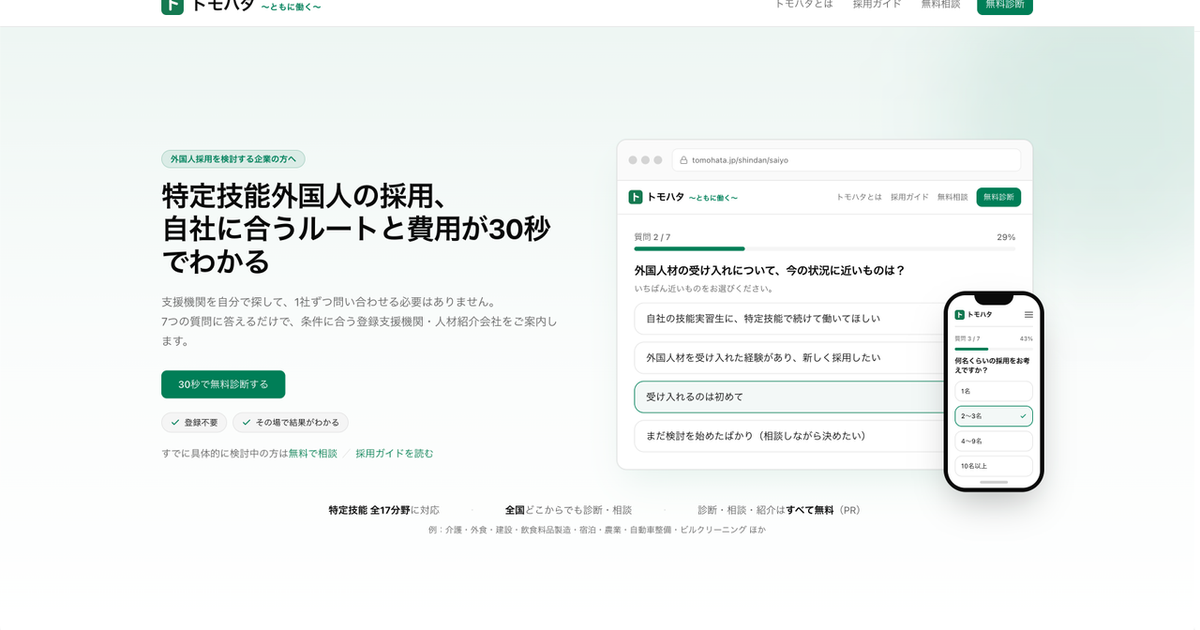Click the green 無料診断 button in the top header
The image size is (1200, 630).
pyautogui.click(x=1005, y=5)
